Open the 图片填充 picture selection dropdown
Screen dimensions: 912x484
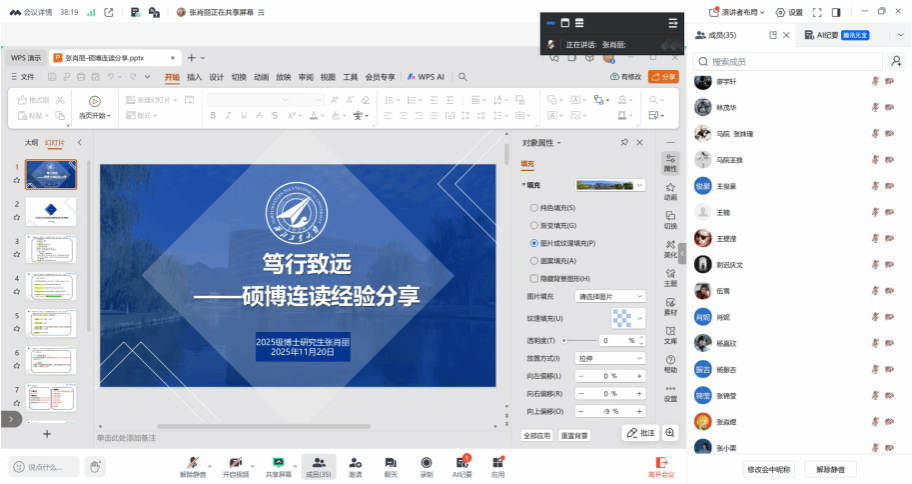point(610,296)
